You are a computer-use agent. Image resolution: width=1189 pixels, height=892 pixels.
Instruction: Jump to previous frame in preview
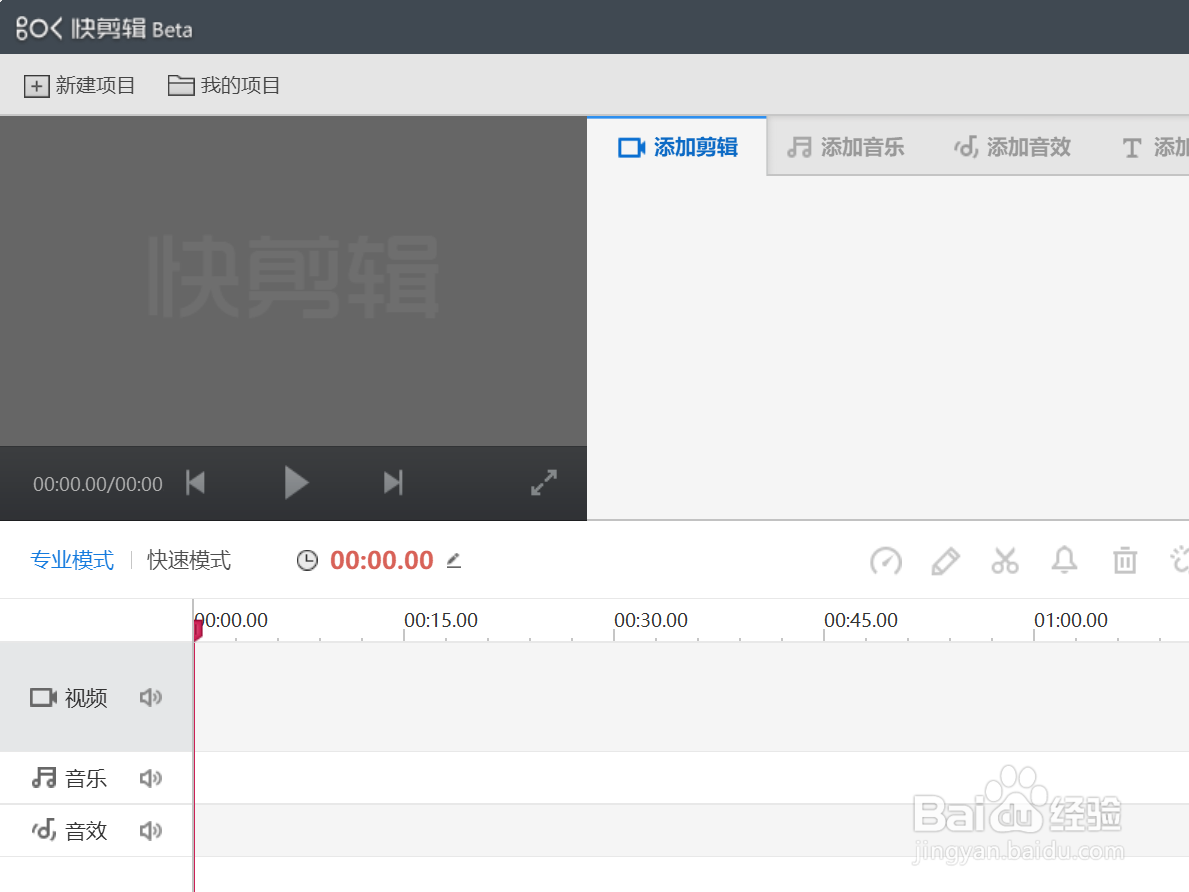pyautogui.click(x=196, y=483)
